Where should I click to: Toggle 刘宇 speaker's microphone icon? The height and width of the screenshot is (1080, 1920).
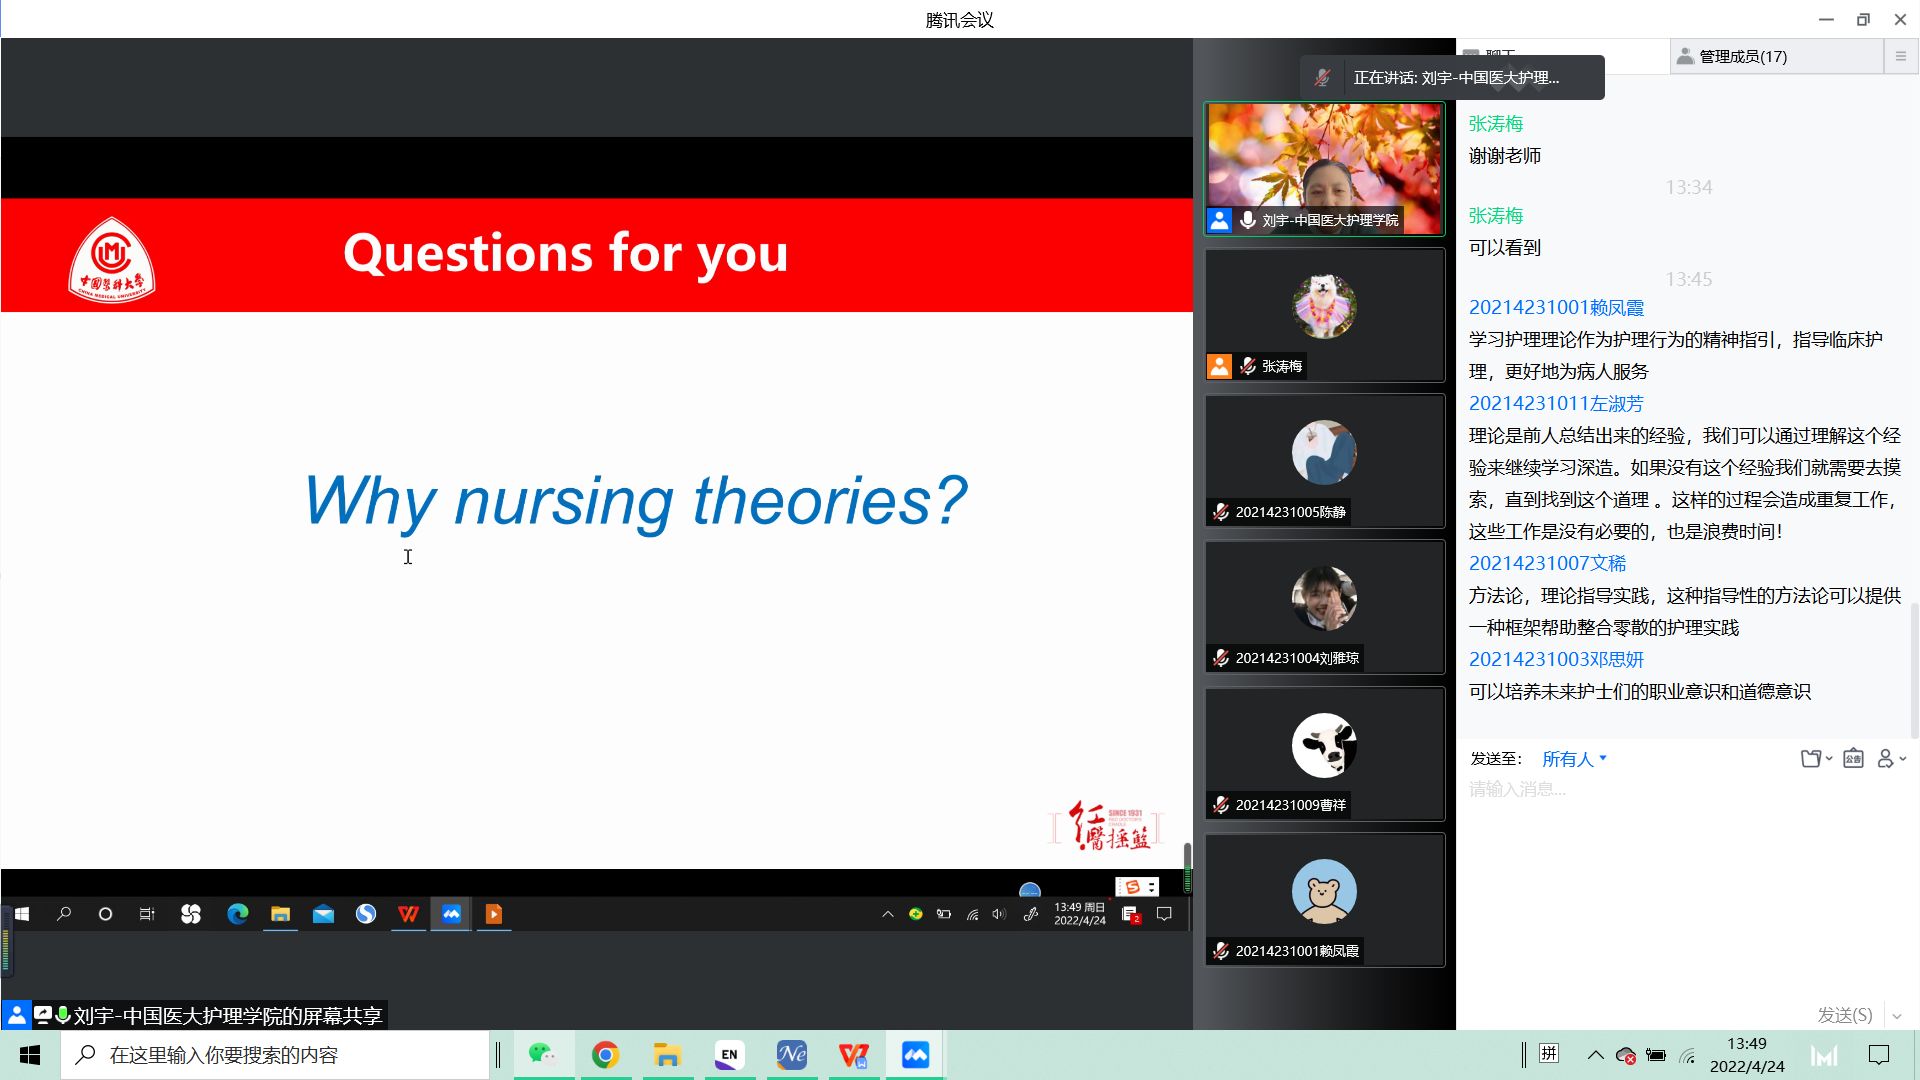pyautogui.click(x=1248, y=220)
